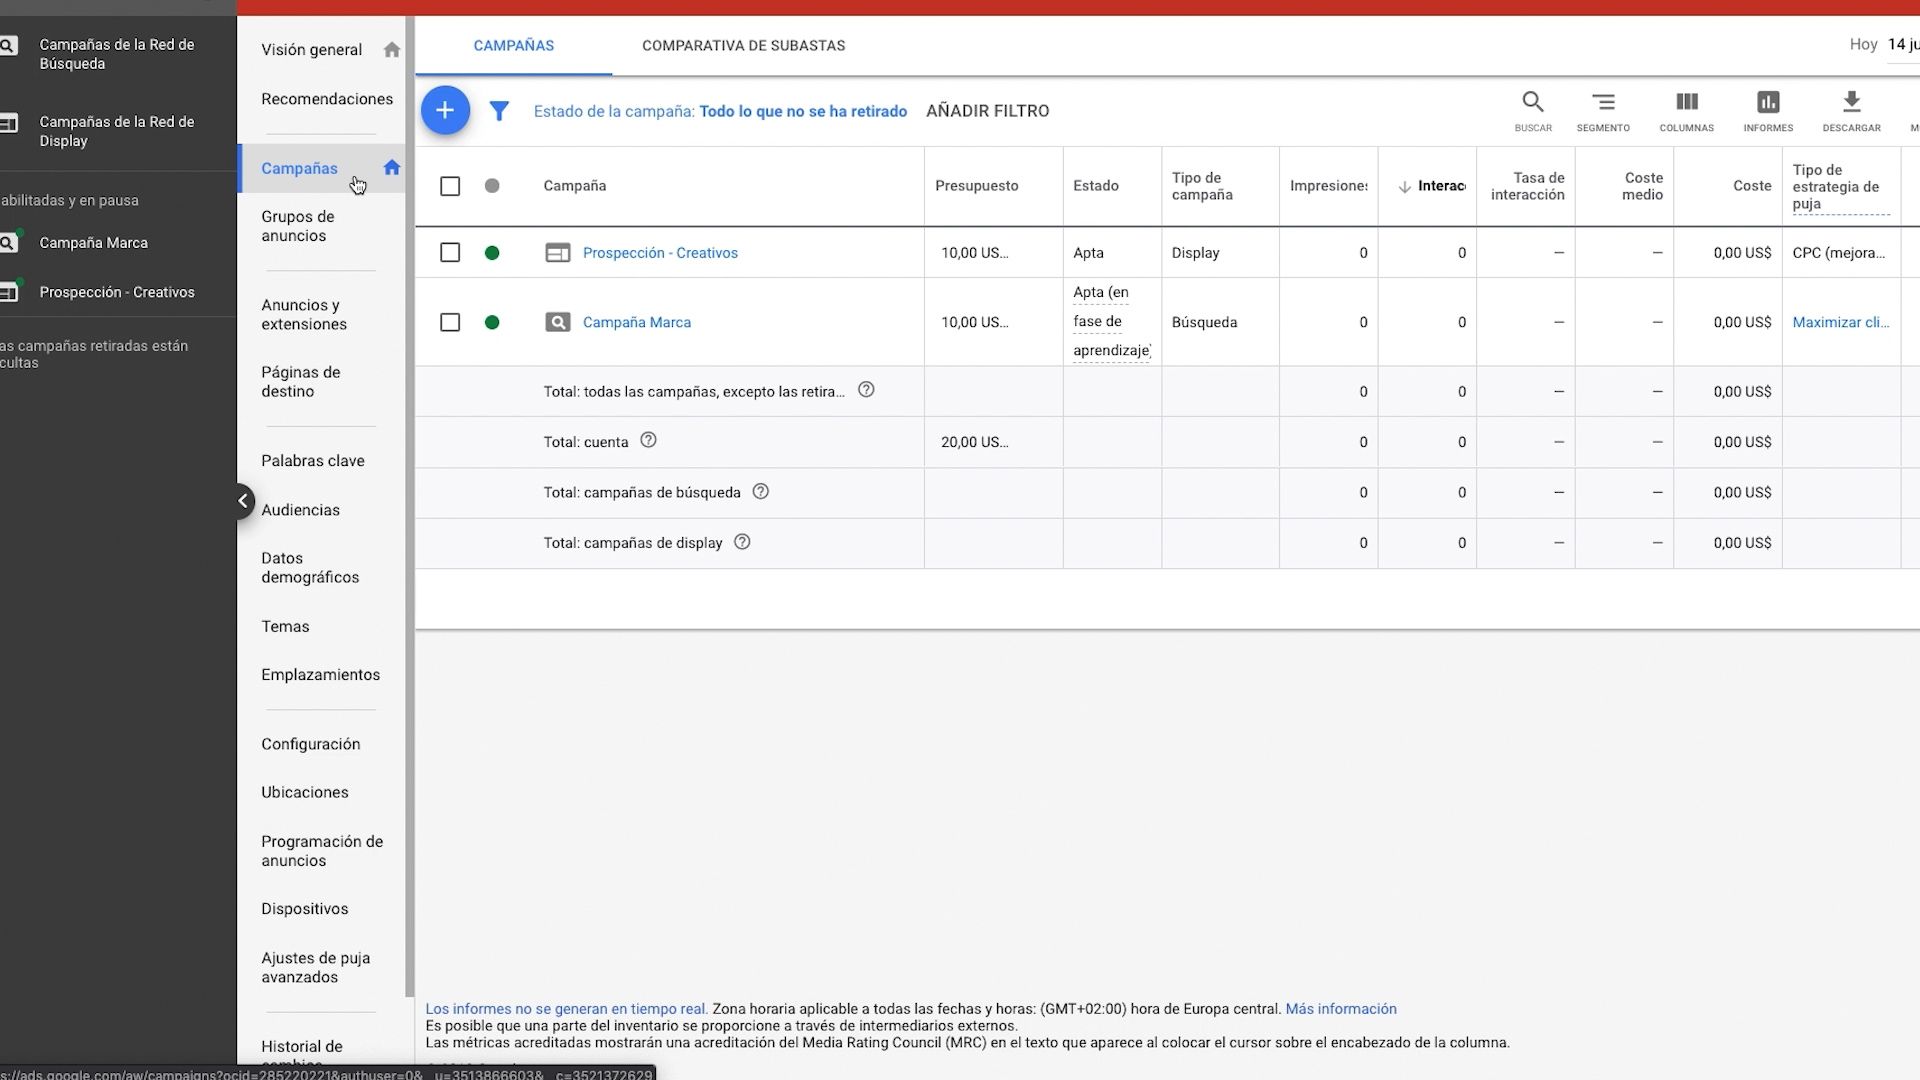Open the Segmento toolbar option

pyautogui.click(x=1603, y=111)
